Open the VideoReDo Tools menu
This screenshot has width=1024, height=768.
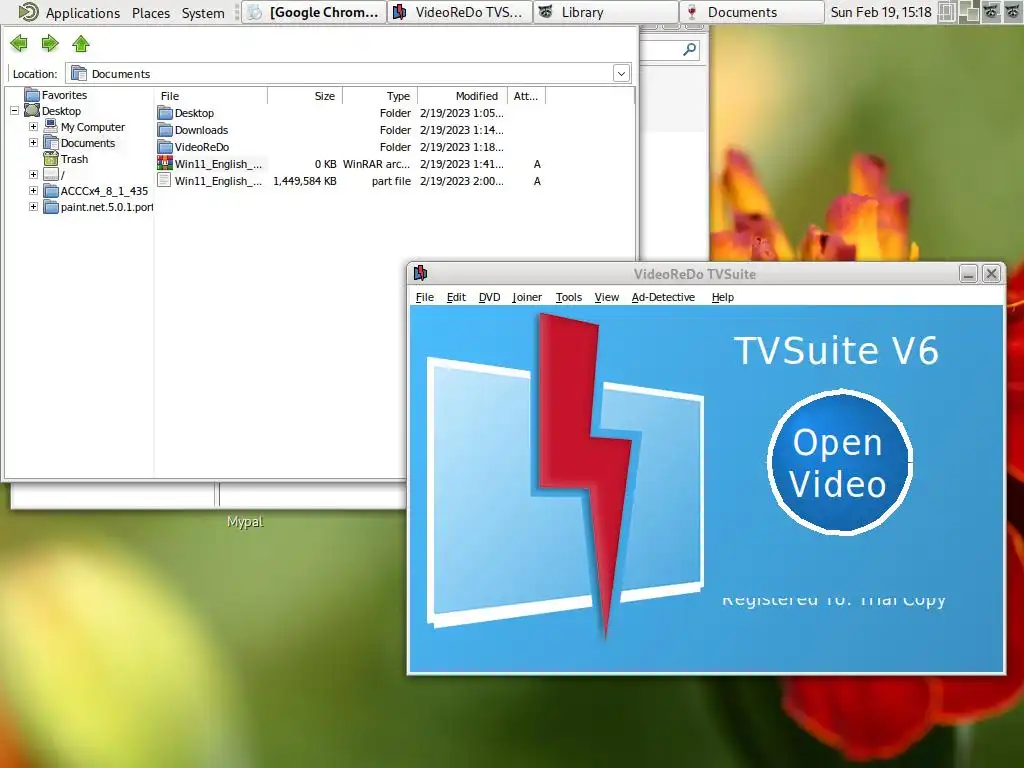569,297
